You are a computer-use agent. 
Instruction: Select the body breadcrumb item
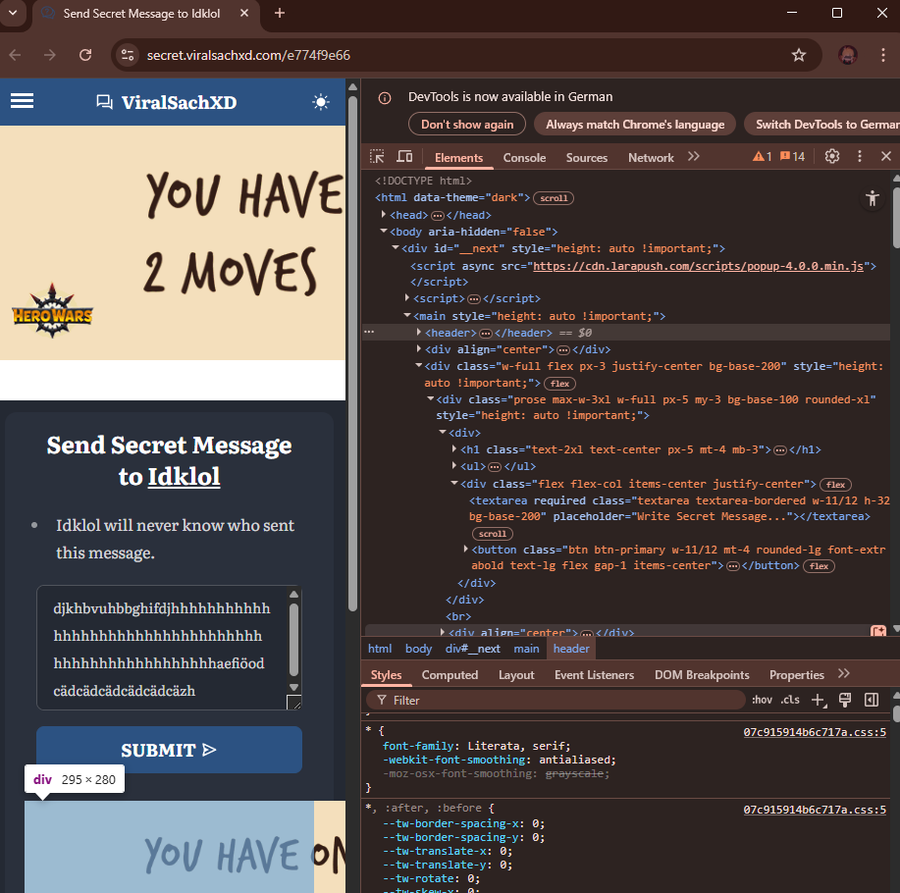click(x=418, y=649)
